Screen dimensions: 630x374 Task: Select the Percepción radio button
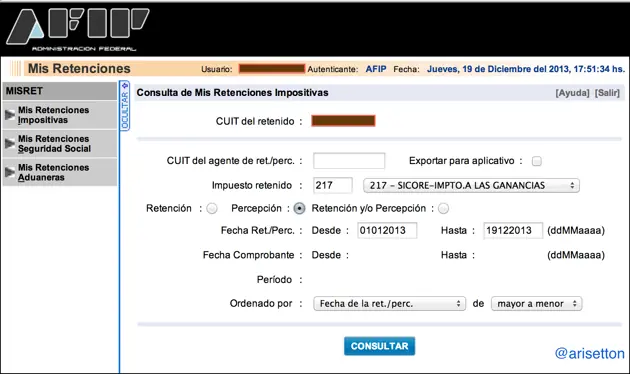pyautogui.click(x=299, y=208)
